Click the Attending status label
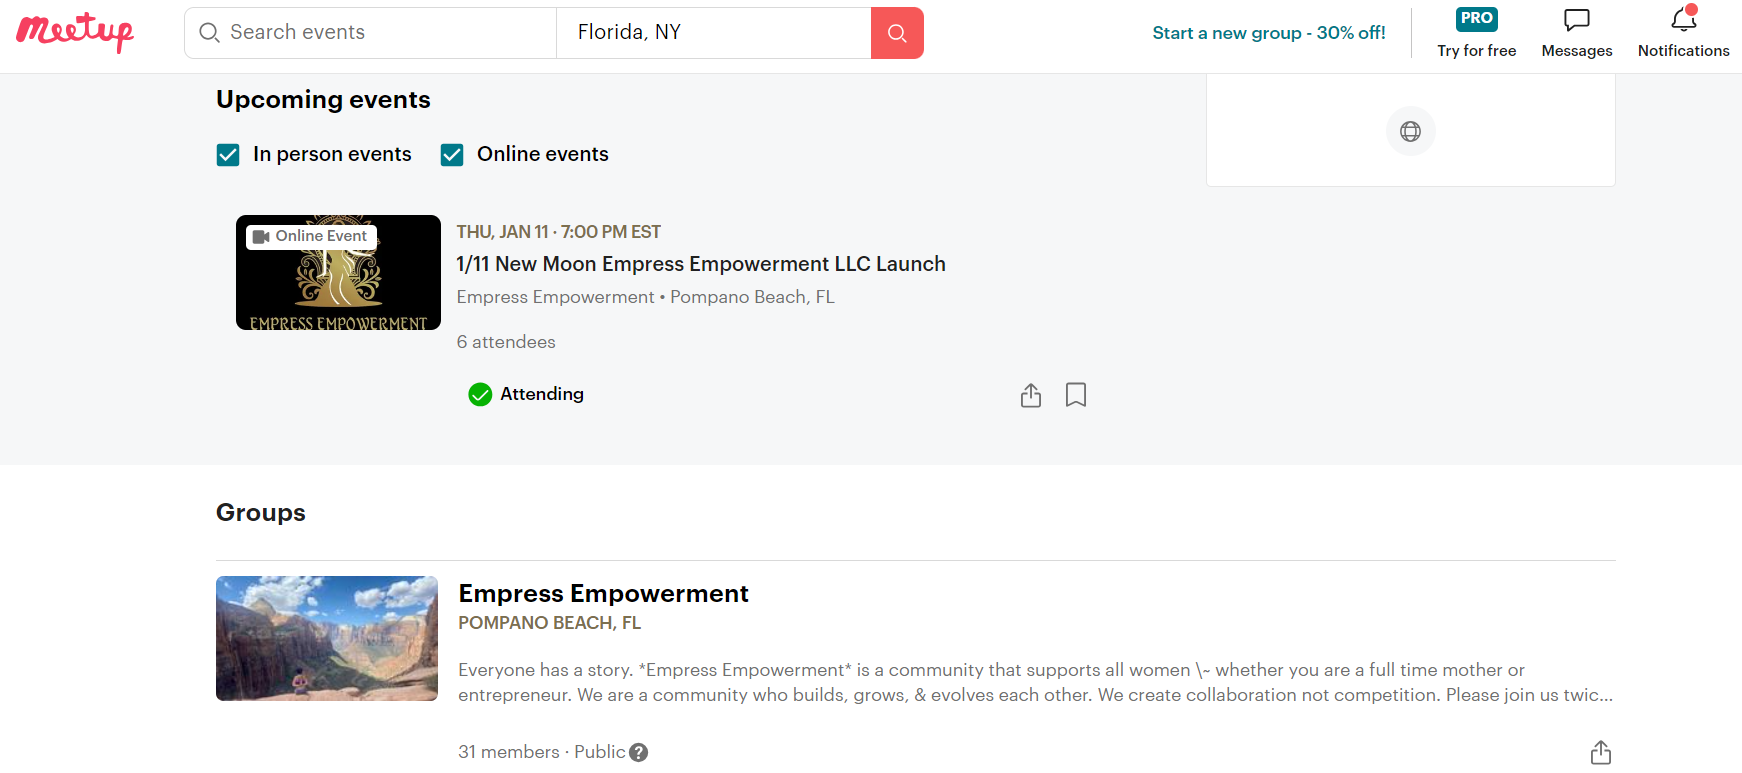This screenshot has height=773, width=1742. coord(542,394)
